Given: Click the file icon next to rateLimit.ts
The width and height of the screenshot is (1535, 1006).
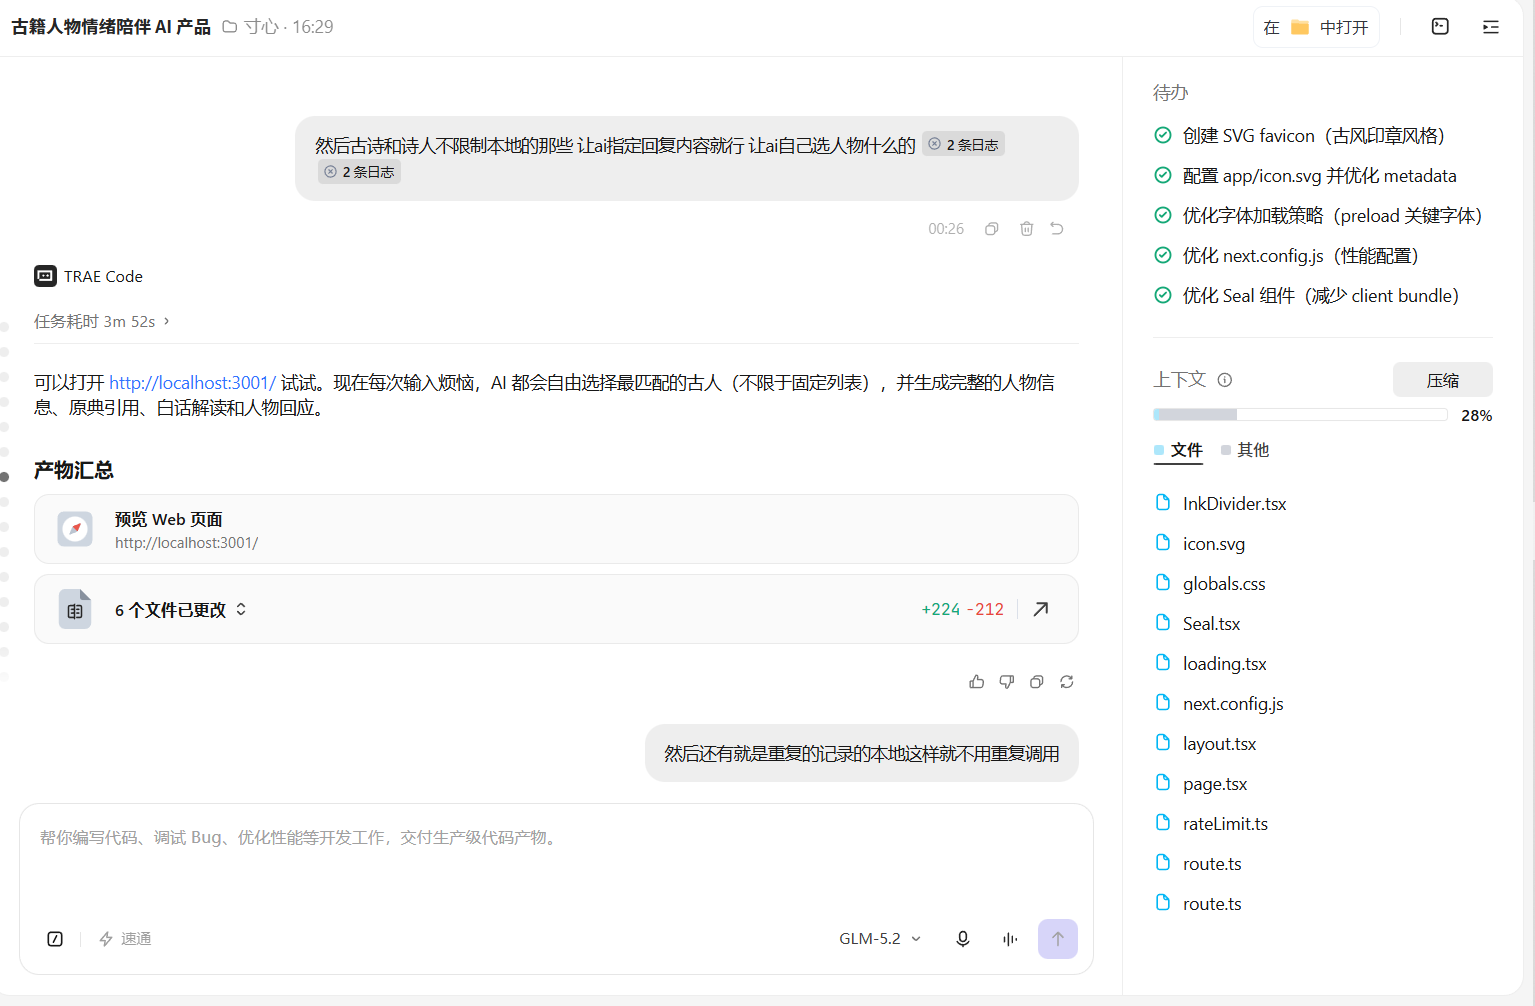Looking at the screenshot, I should [x=1163, y=822].
